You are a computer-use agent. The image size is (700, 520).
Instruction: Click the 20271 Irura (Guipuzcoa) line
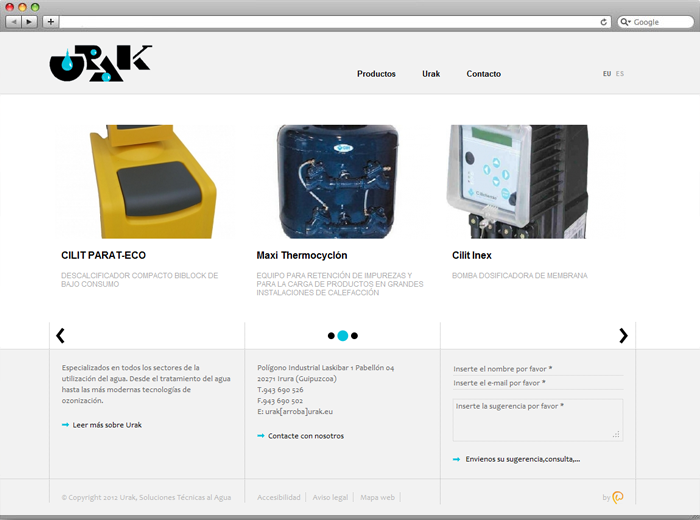297,379
